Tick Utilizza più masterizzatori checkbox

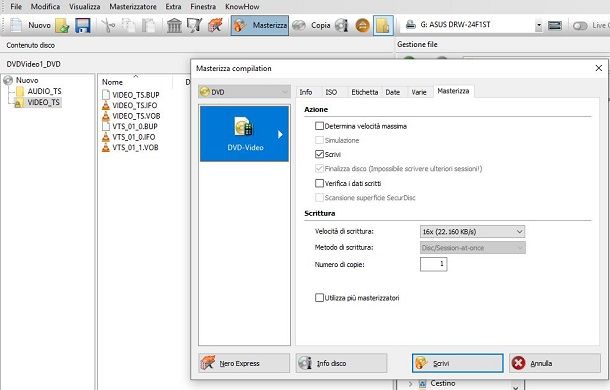[x=319, y=298]
